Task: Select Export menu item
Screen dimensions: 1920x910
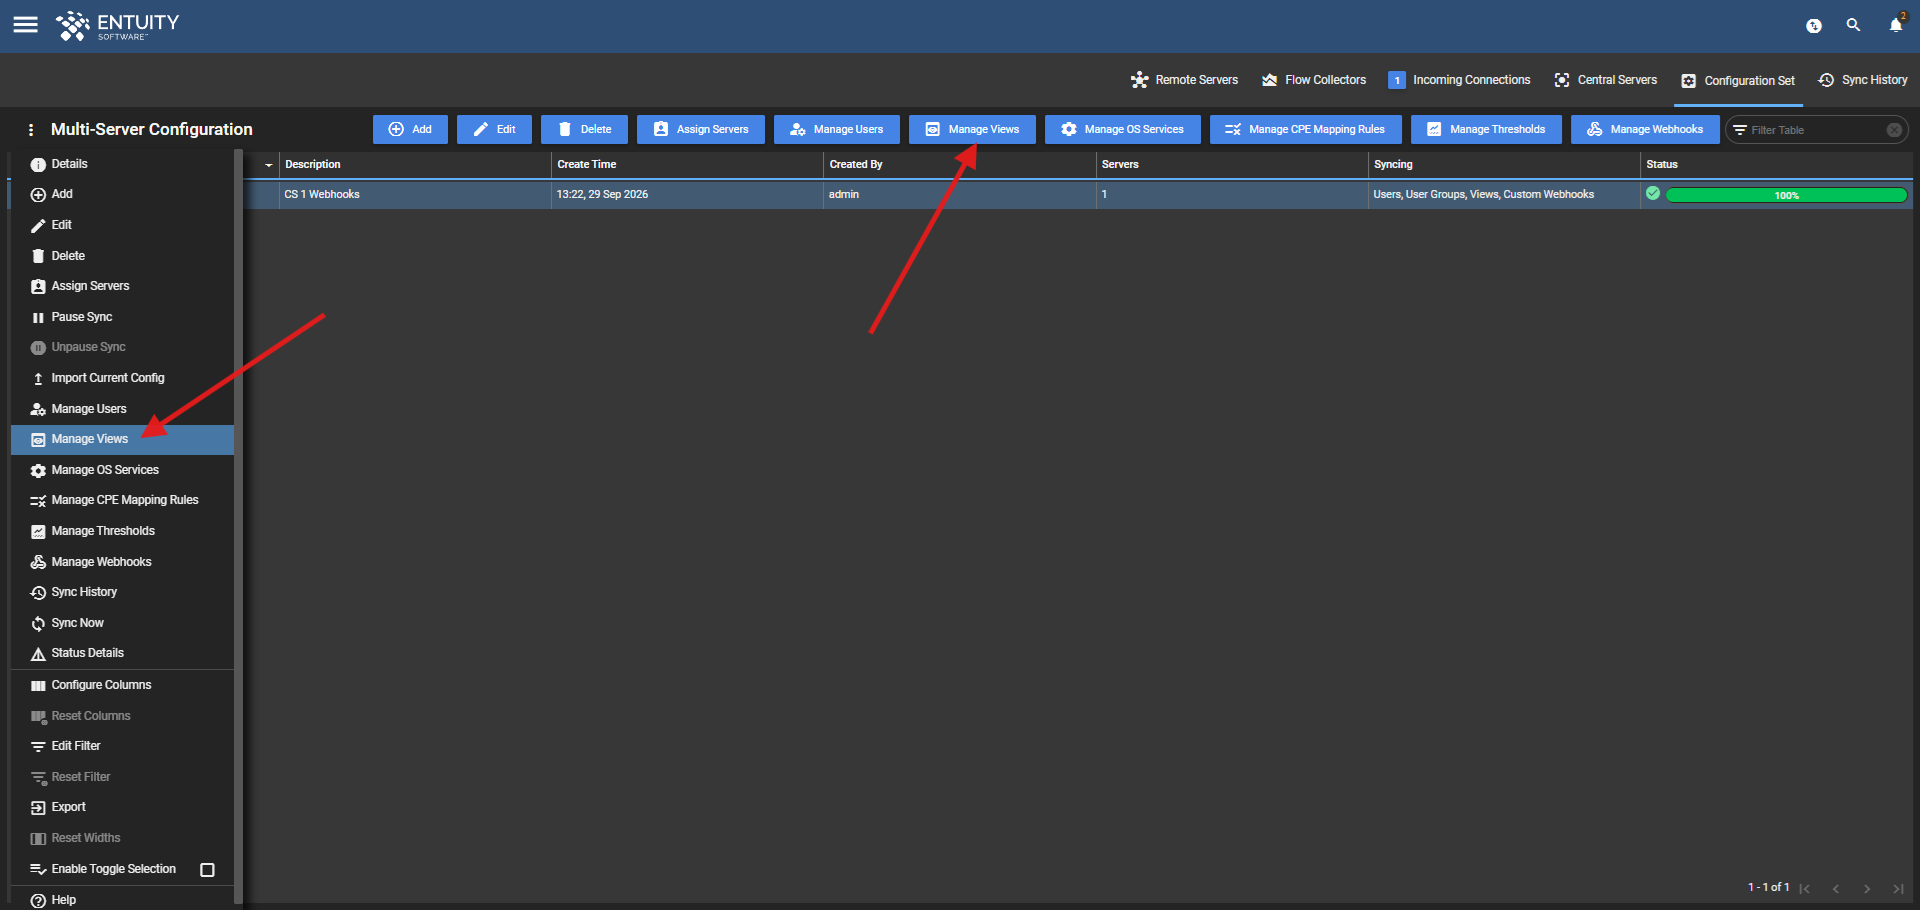Action: pos(122,807)
